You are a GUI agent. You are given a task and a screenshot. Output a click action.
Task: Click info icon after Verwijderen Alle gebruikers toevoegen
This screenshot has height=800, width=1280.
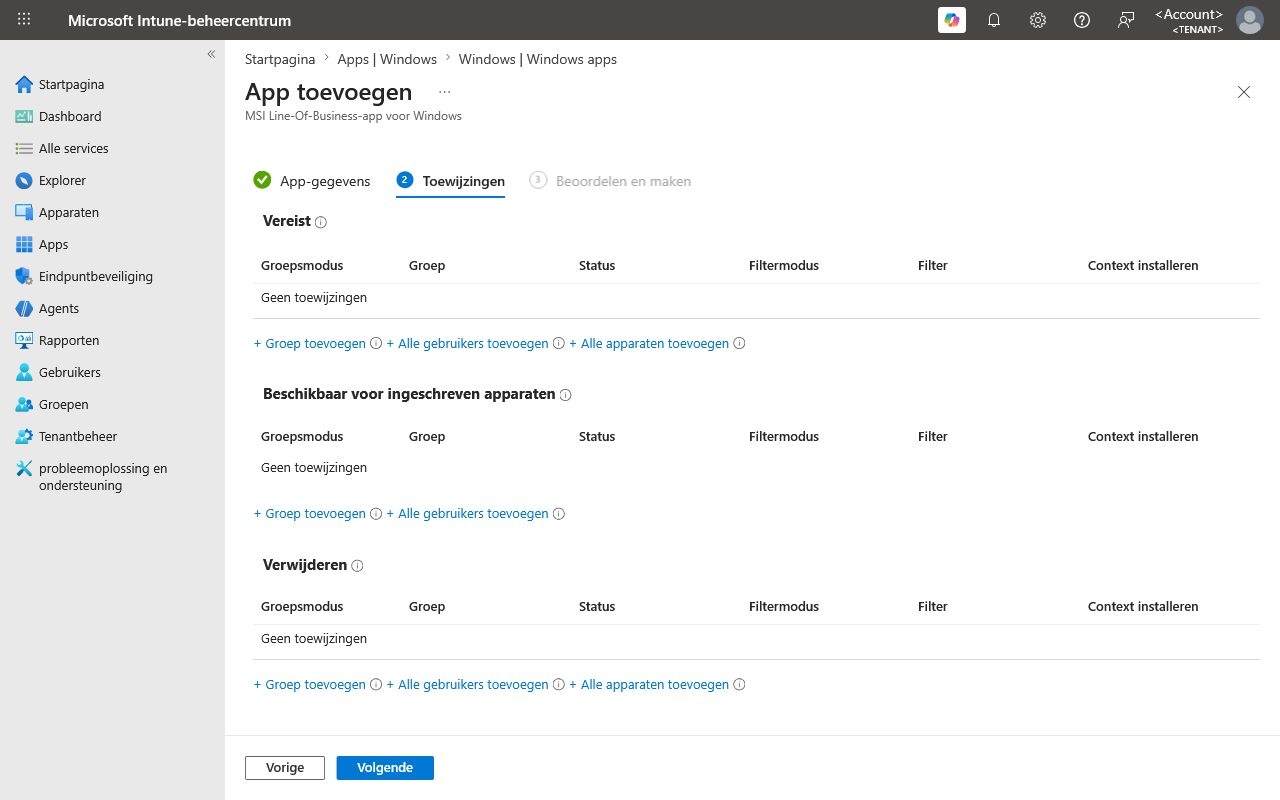click(x=559, y=685)
